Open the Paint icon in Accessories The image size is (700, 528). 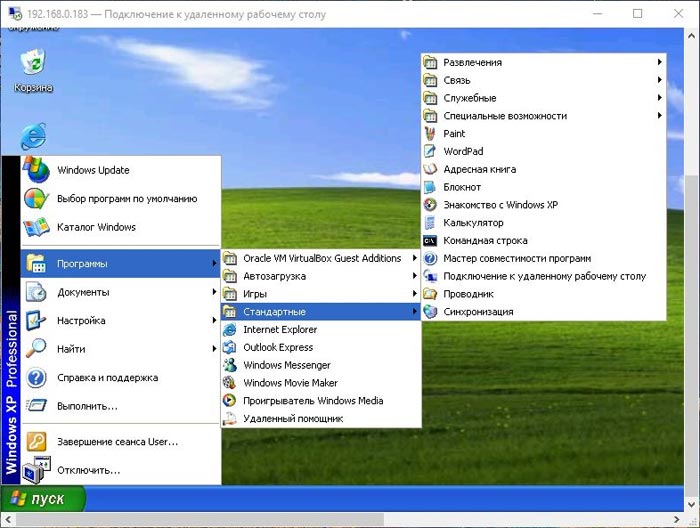click(430, 133)
